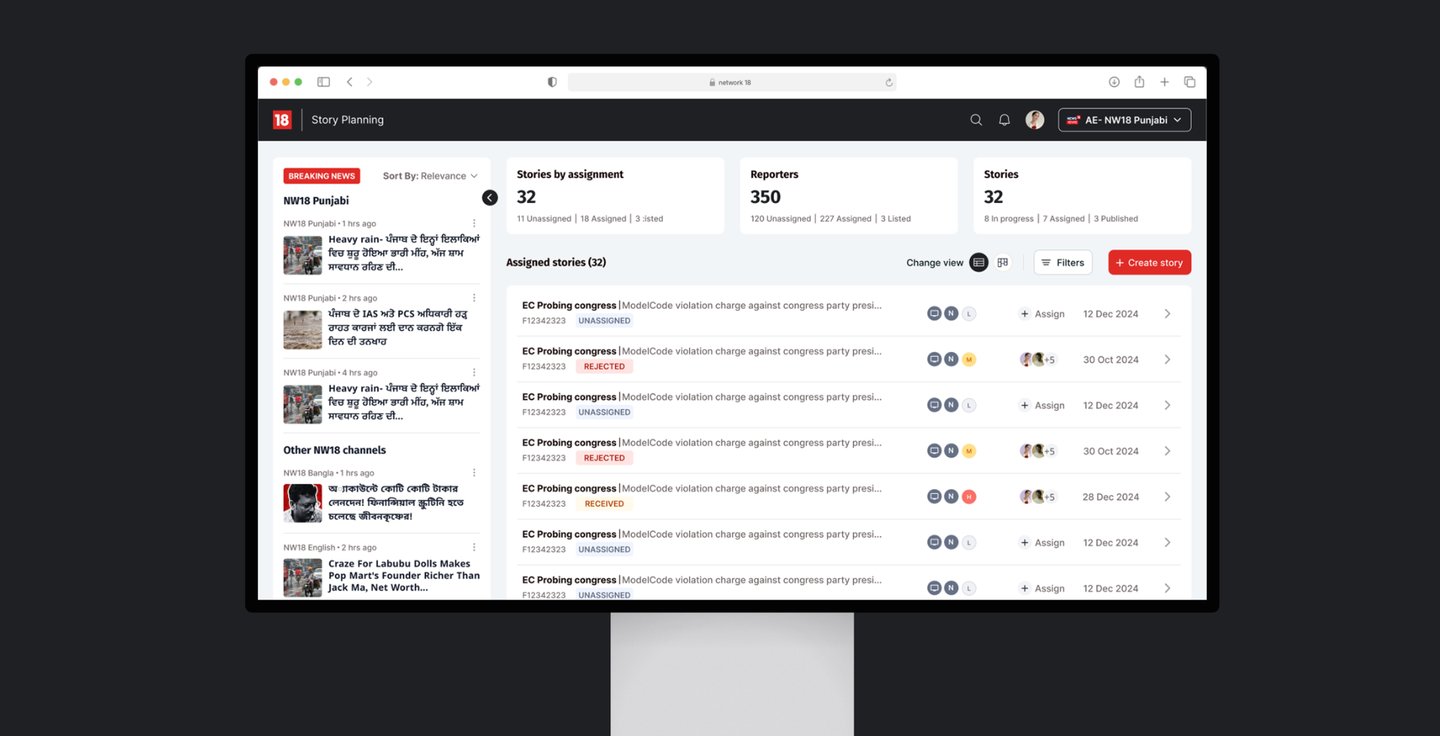Click the Story Planning title

[x=347, y=120]
